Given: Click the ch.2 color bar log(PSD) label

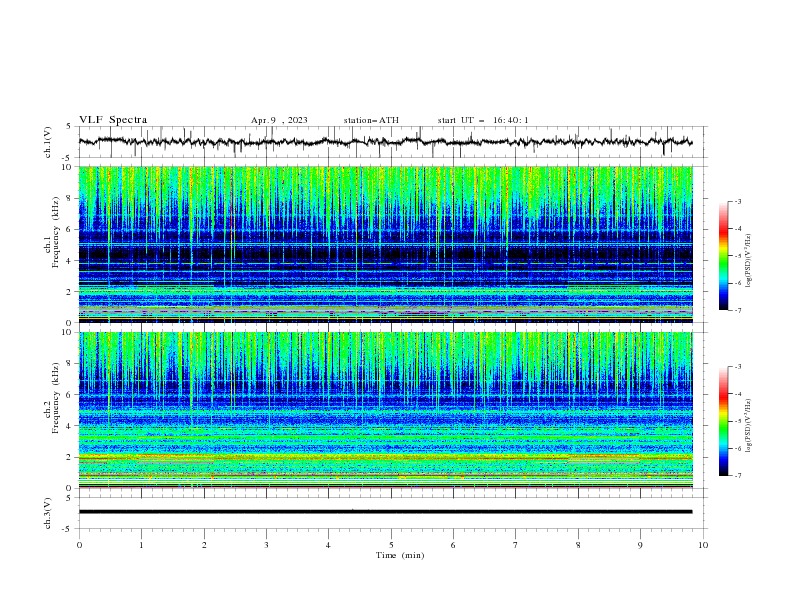Looking at the screenshot, I should tap(749, 426).
